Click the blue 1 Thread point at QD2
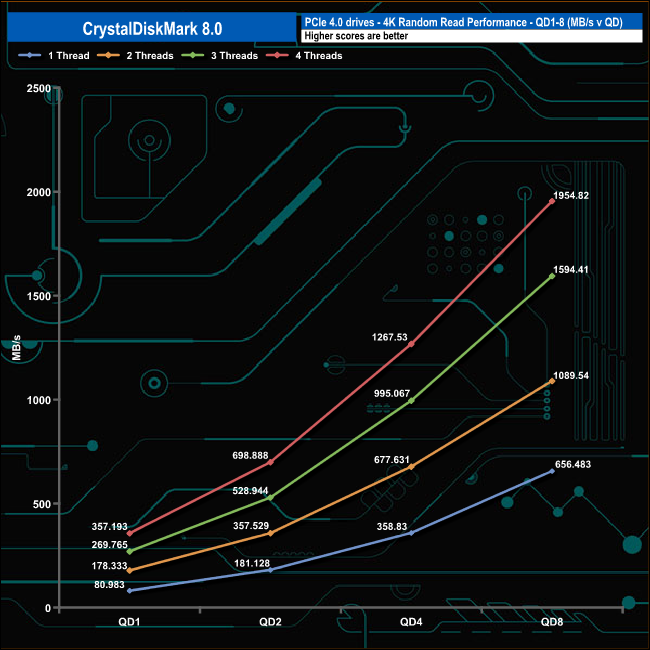Screen dimensions: 650x650 point(270,570)
